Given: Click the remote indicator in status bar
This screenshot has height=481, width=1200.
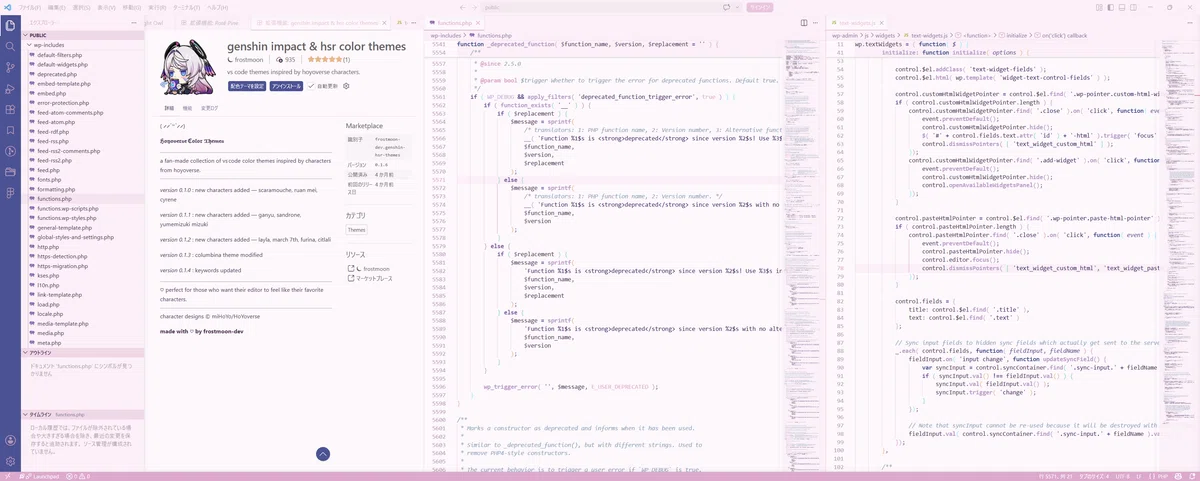Looking at the screenshot, I should click(9, 476).
